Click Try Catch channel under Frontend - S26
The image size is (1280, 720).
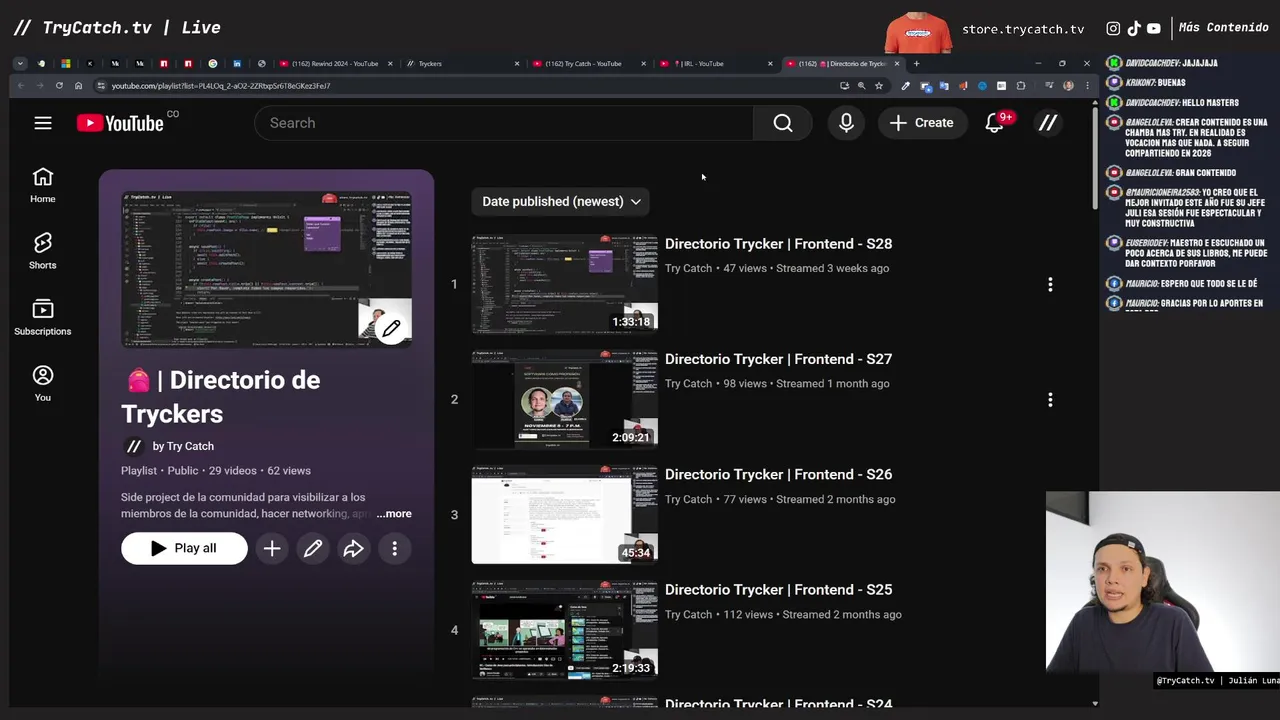(688, 499)
